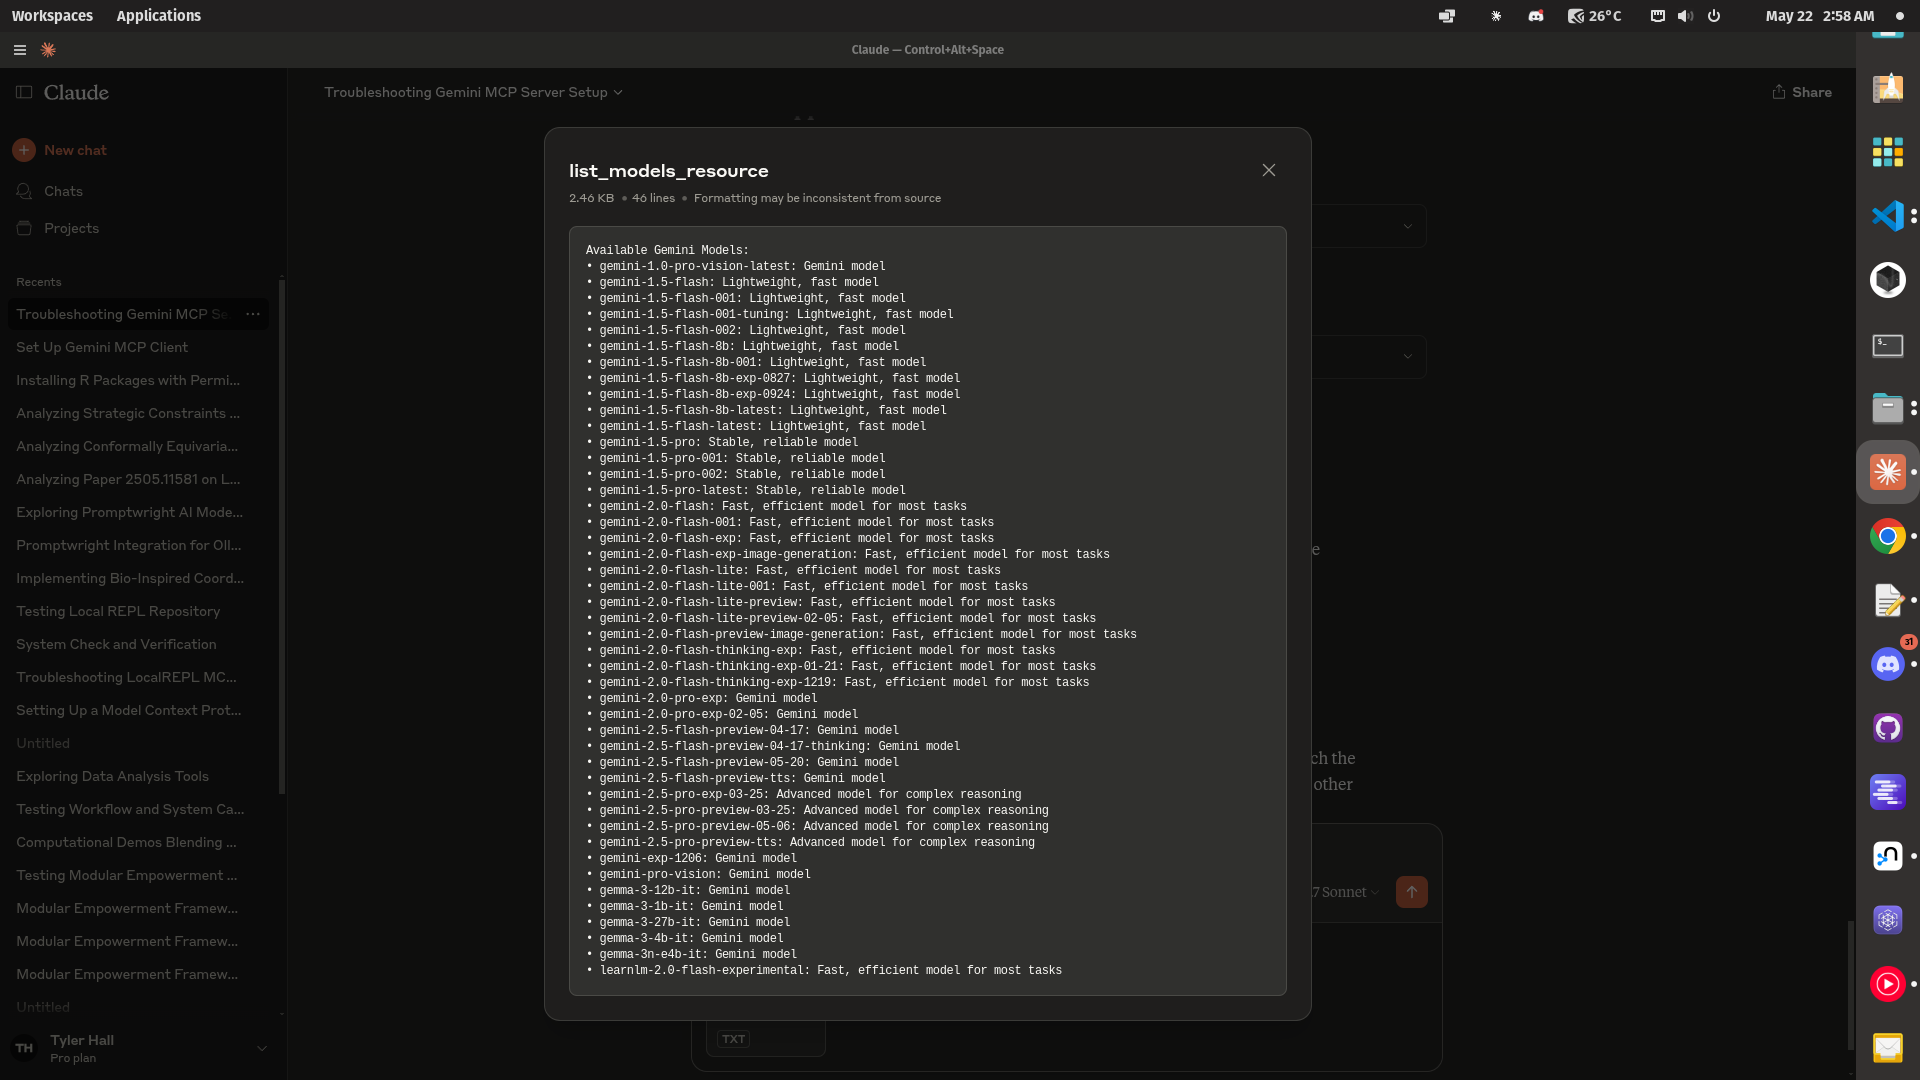
Task: Close the list_models_resource dialog
Action: (1269, 171)
